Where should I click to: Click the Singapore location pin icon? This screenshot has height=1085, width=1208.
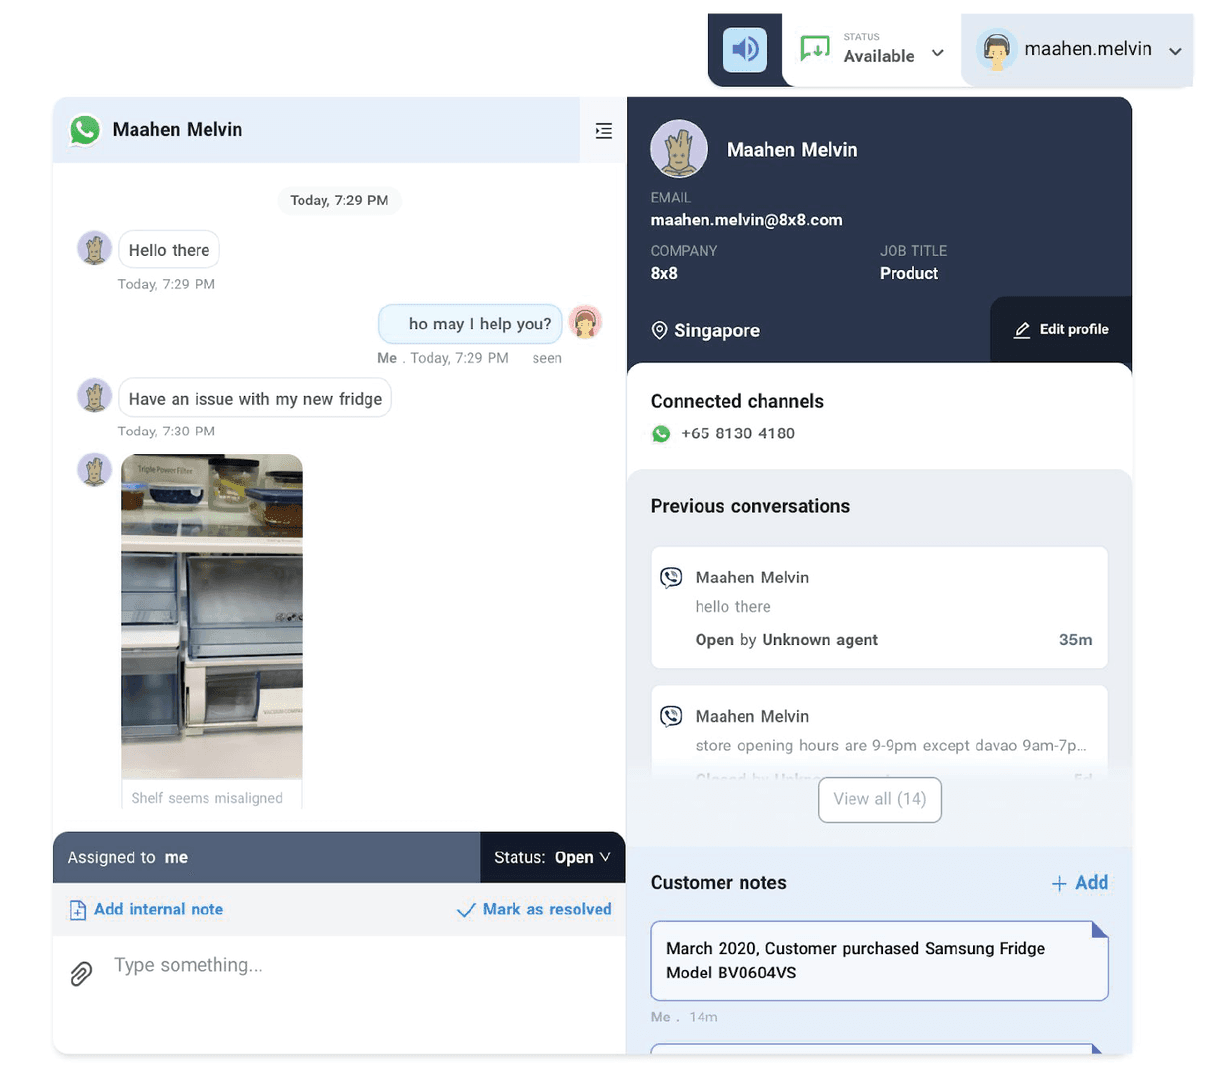[x=659, y=330]
